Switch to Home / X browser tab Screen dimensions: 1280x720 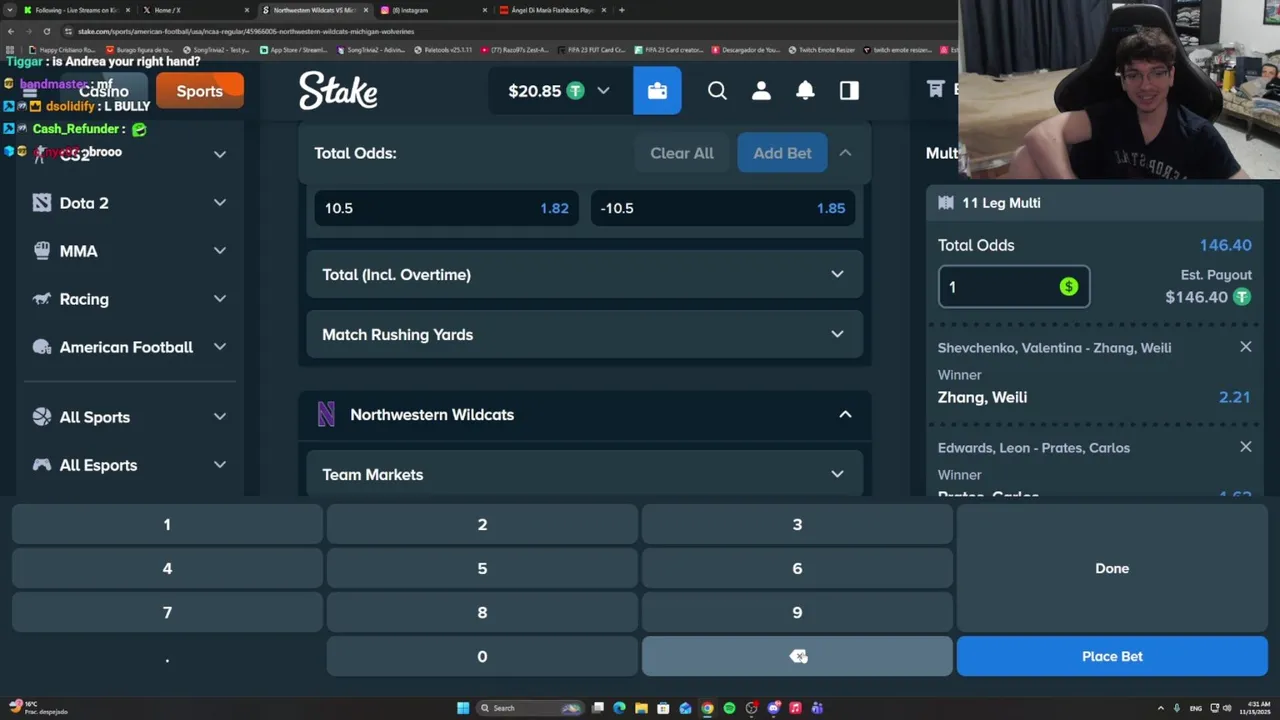click(x=195, y=10)
